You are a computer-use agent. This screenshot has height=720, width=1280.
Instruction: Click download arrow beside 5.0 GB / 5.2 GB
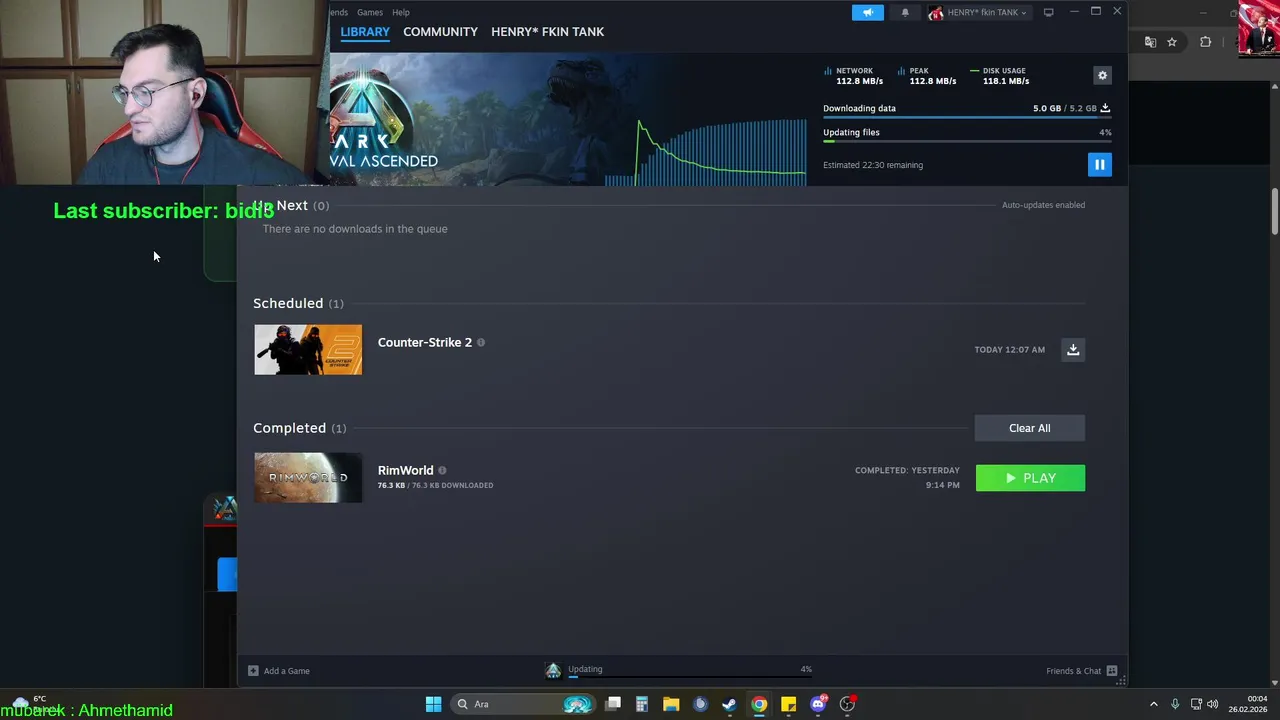[x=1105, y=108]
